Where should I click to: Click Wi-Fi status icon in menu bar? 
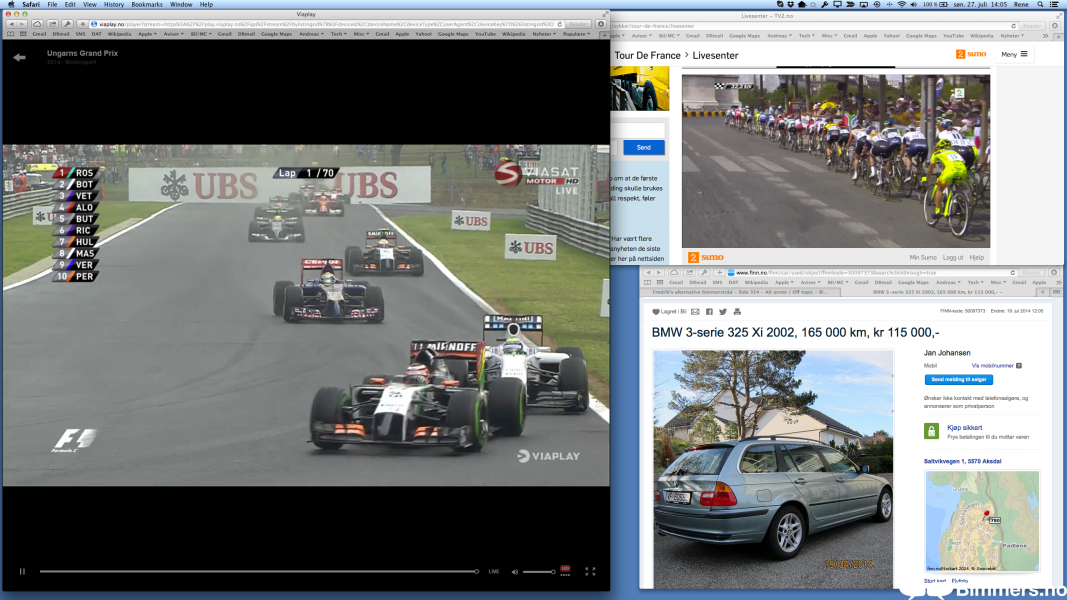tap(902, 4)
